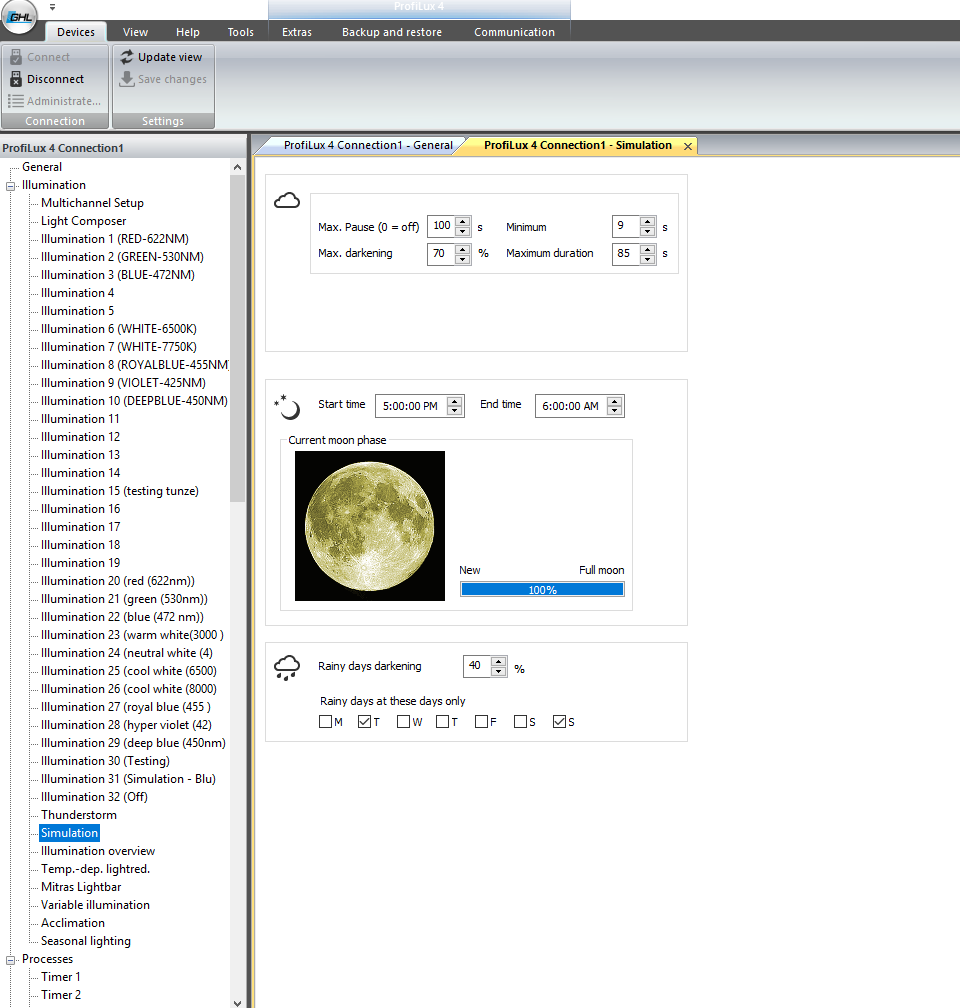Toggle Monday rainy day checkbox

325,721
